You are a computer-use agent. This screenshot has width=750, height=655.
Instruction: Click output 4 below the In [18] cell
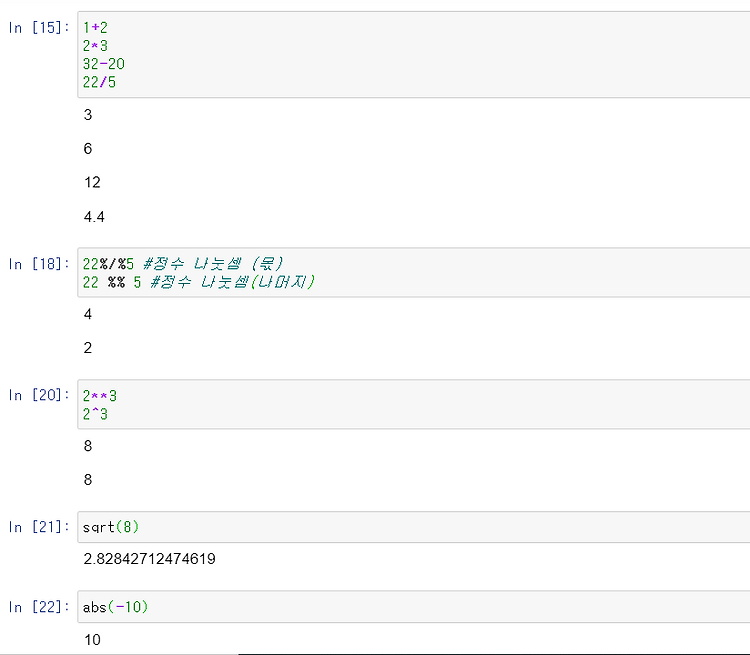coord(88,314)
